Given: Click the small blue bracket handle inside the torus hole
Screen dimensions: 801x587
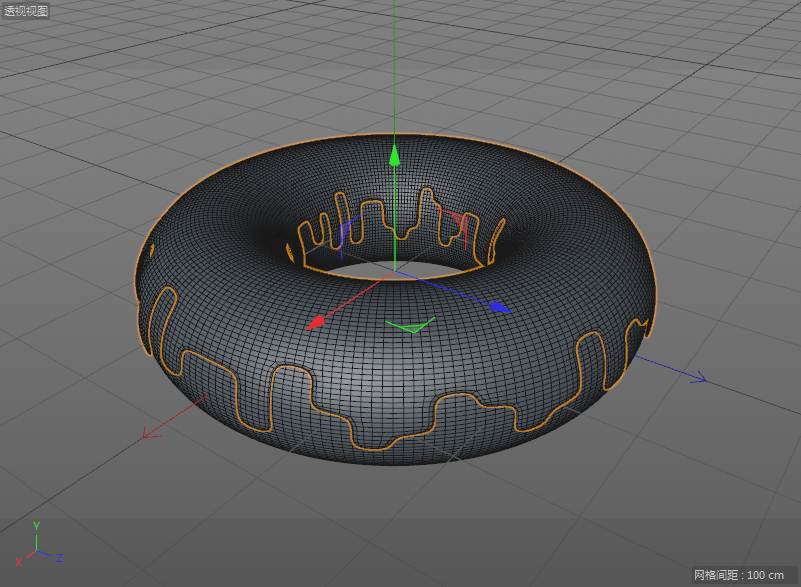Looking at the screenshot, I should 342,231.
